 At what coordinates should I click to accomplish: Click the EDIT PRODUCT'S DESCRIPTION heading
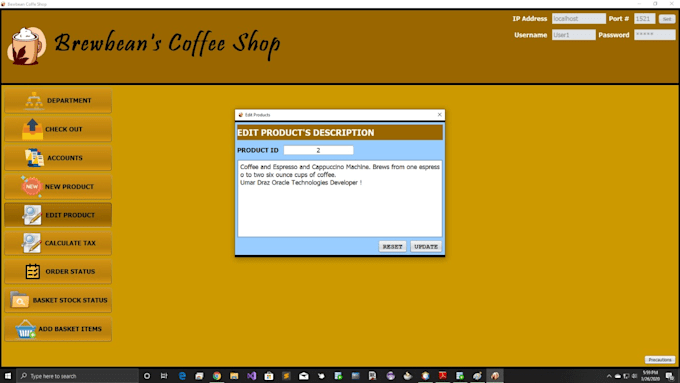click(x=305, y=133)
